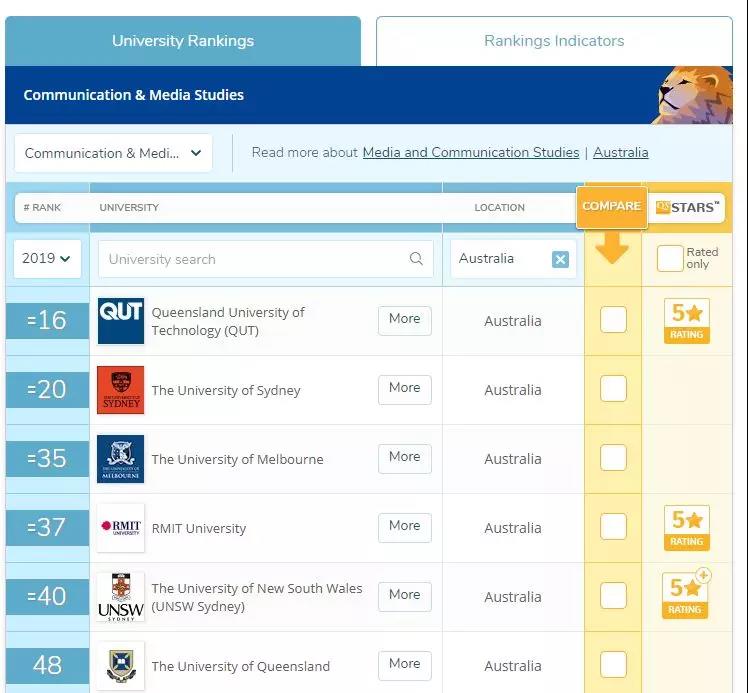Open the 2019 year dropdown
The height and width of the screenshot is (693, 748).
(47, 259)
